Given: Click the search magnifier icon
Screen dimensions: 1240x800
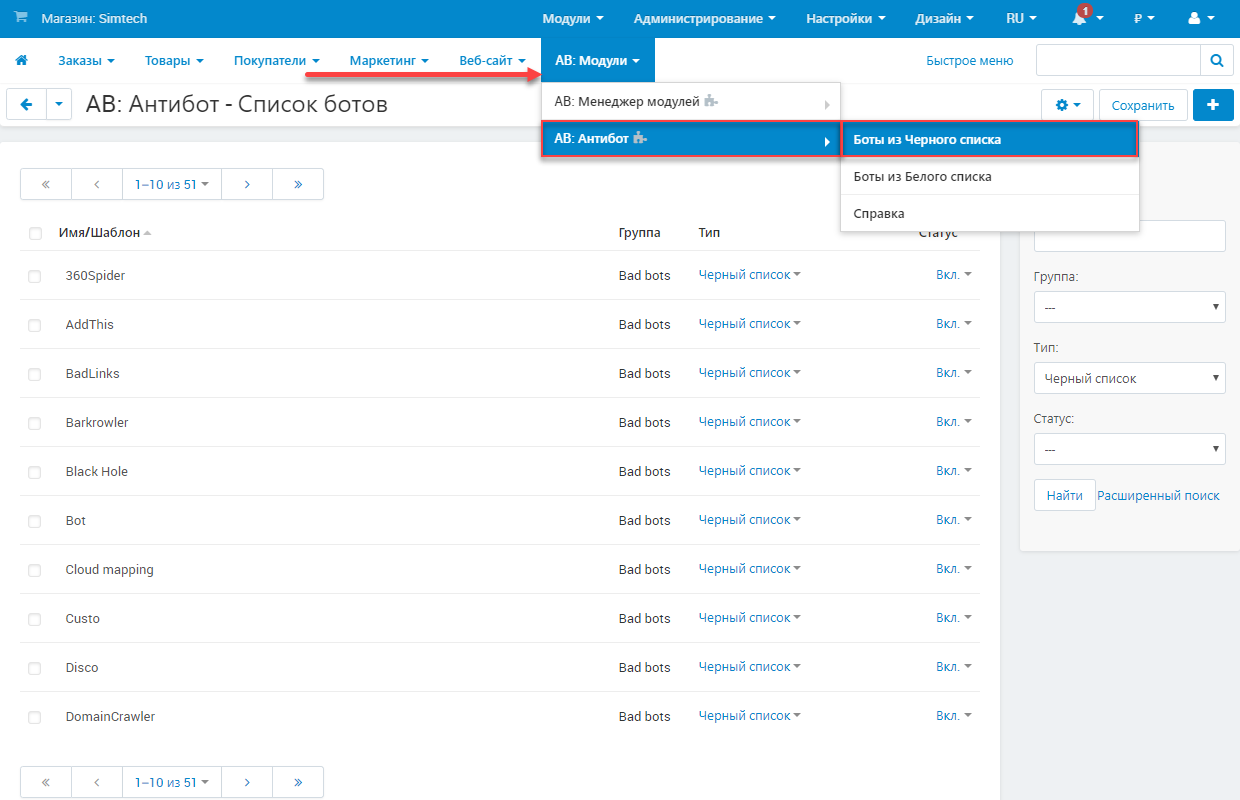Looking at the screenshot, I should tap(1216, 61).
